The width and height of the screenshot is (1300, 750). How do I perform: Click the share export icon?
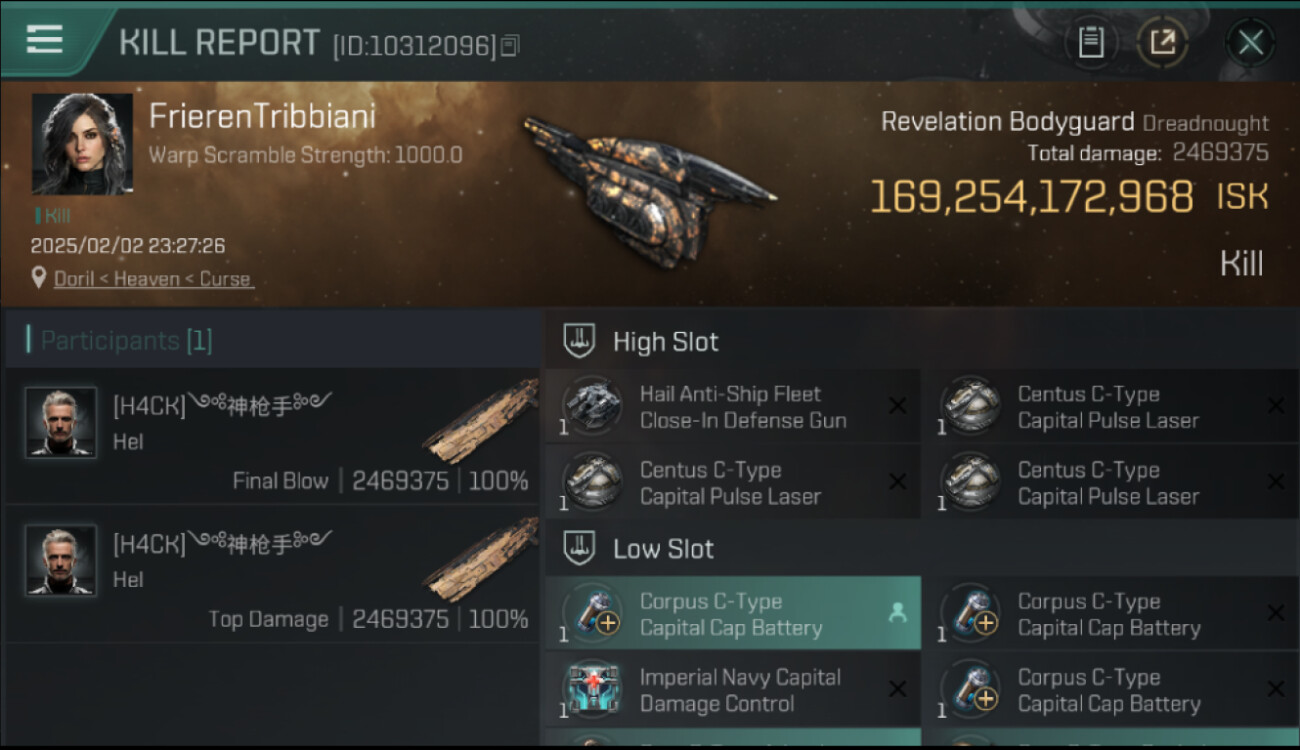click(1162, 42)
